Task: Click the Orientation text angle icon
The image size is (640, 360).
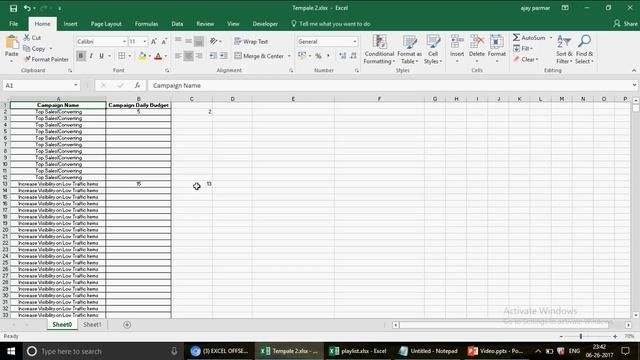Action: tap(214, 41)
